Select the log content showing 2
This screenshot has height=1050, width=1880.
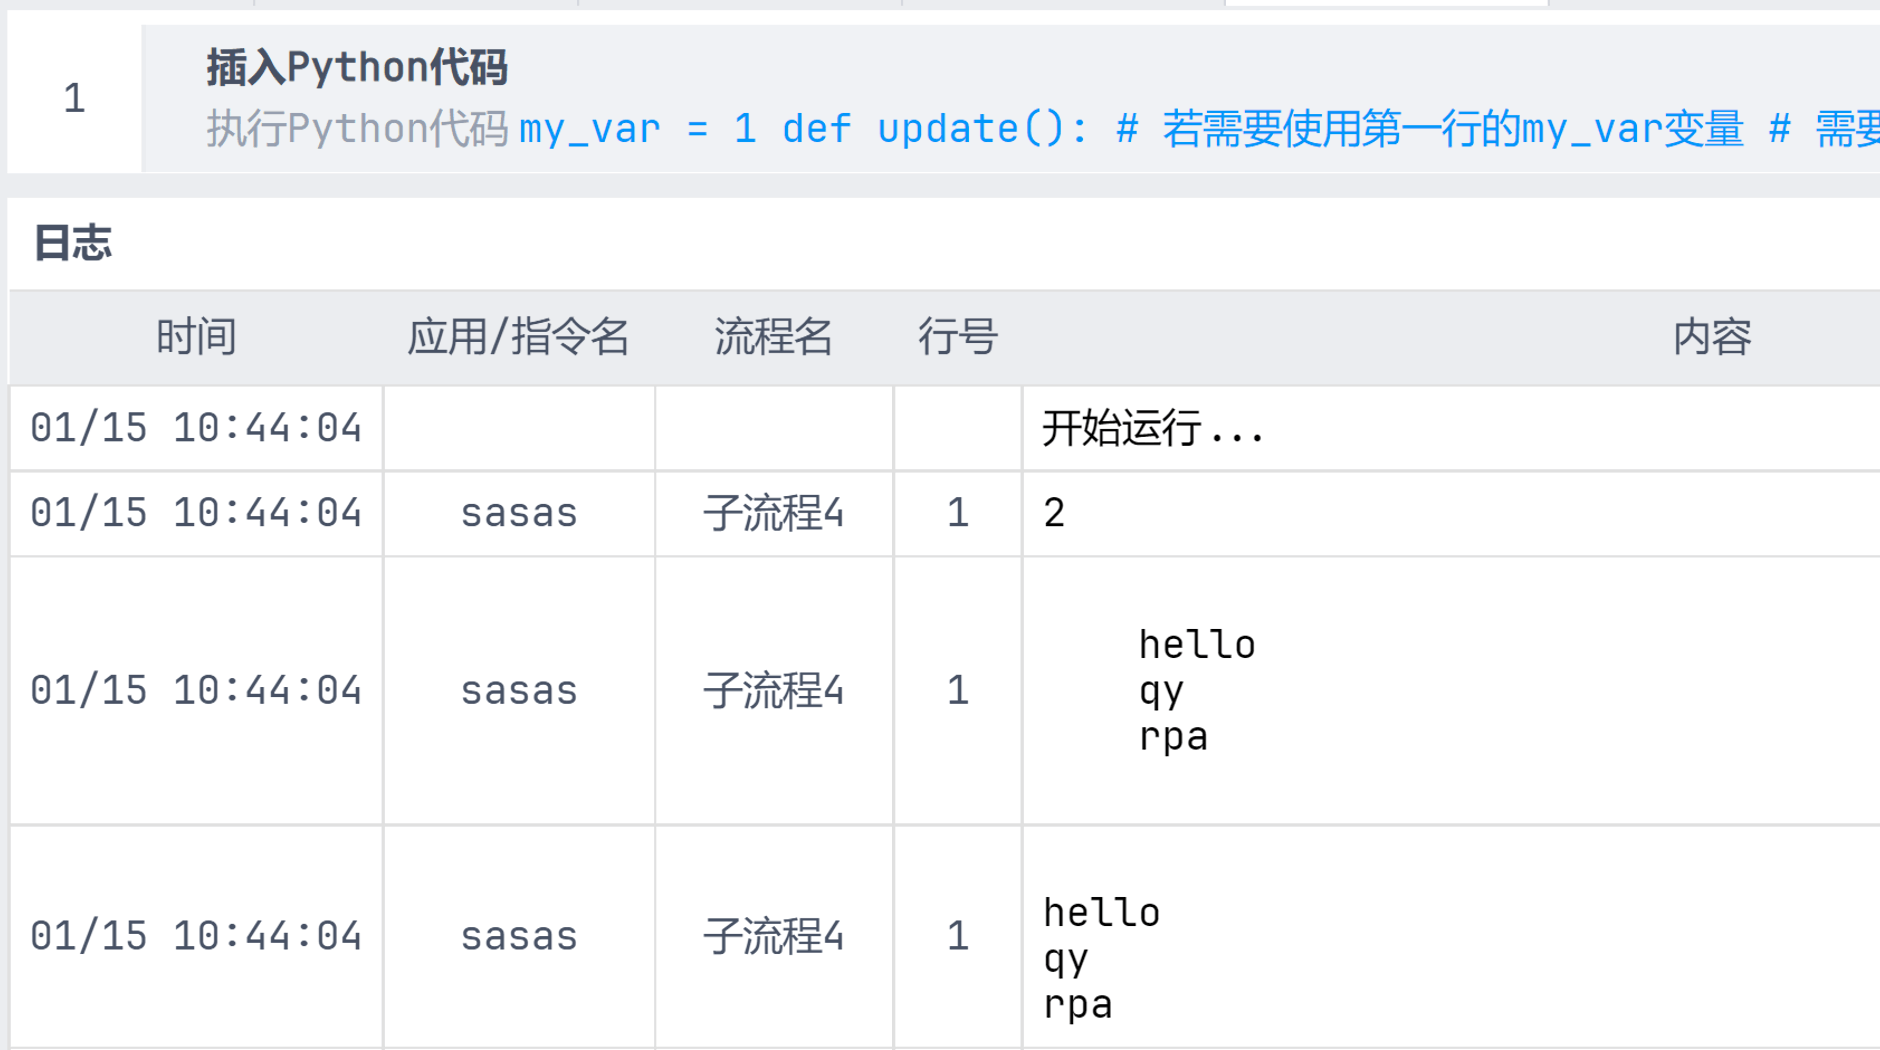tap(1054, 513)
